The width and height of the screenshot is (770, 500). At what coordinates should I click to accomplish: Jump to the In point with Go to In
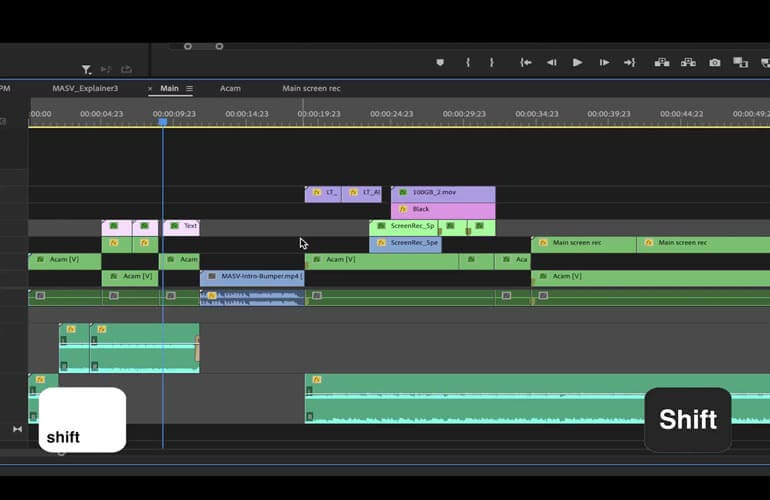526,62
